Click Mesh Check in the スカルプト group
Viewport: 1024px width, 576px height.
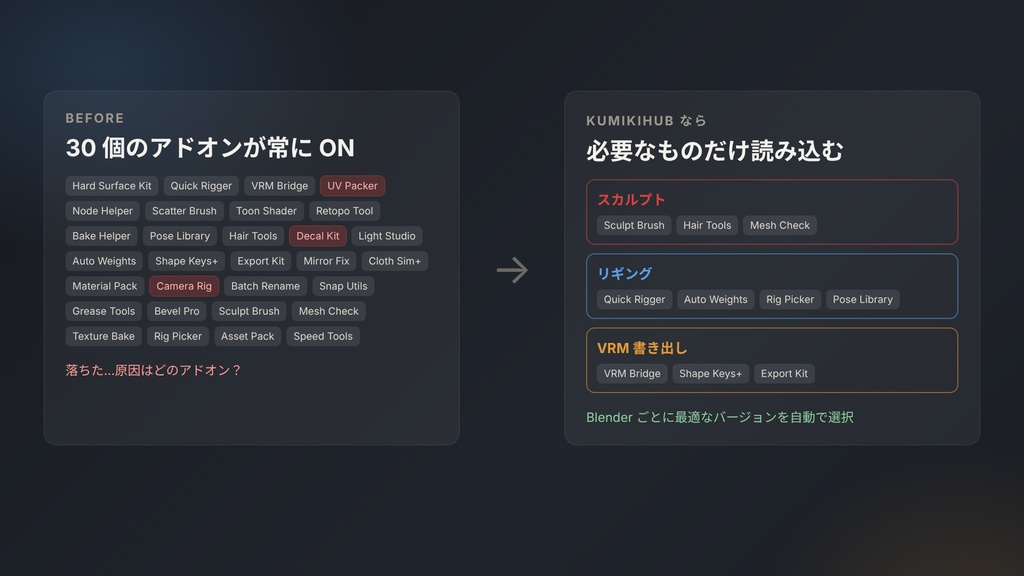[780, 225]
